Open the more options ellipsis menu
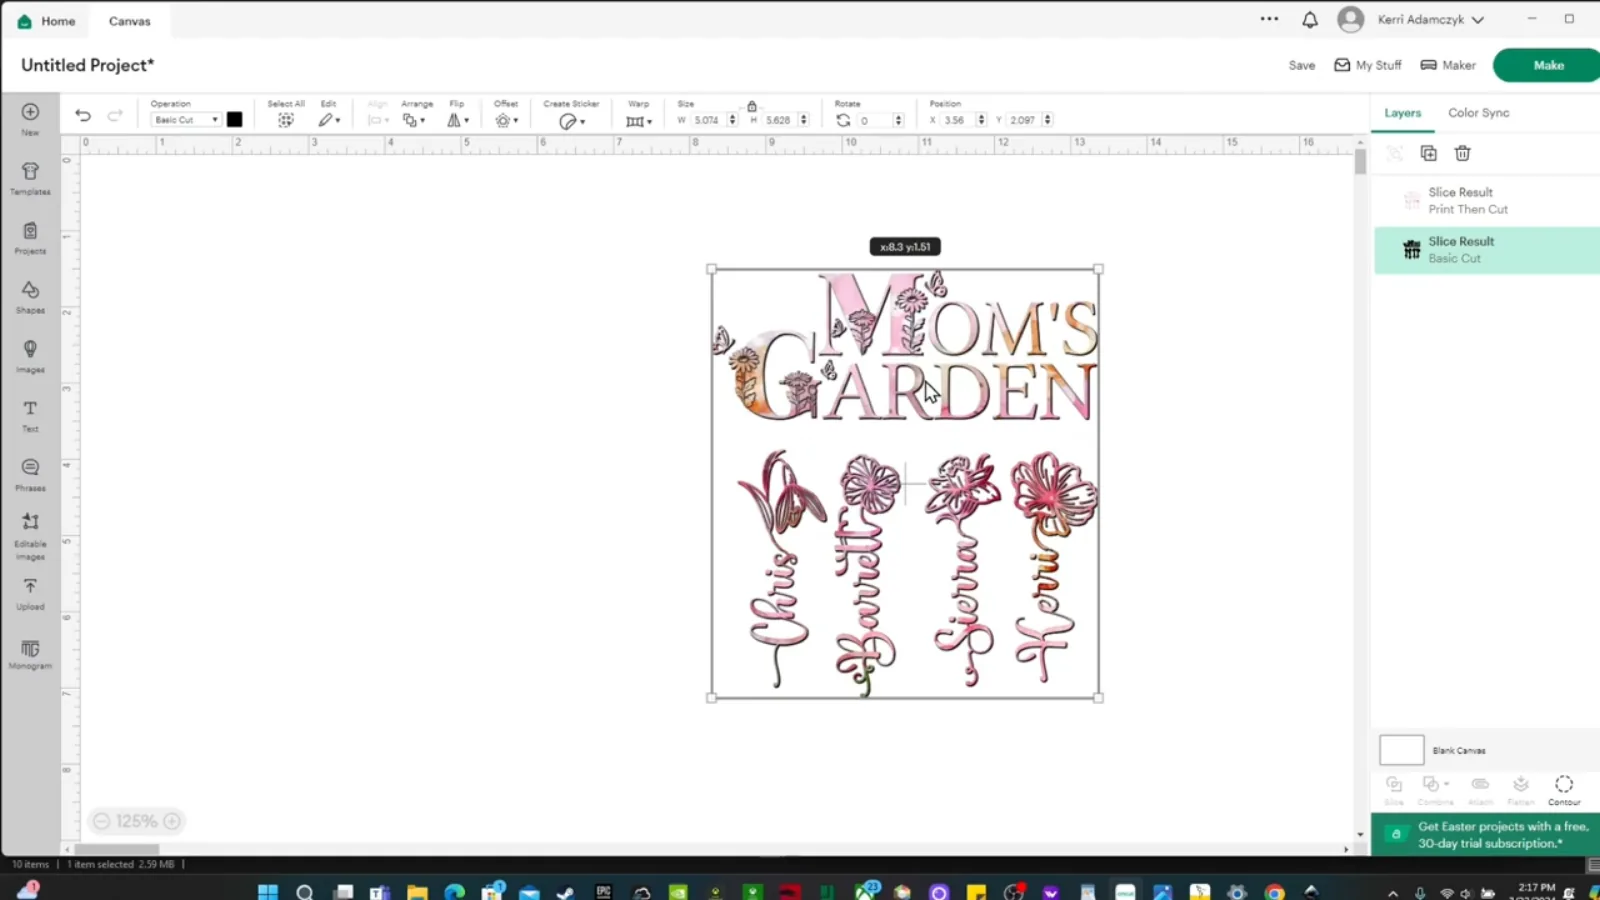Screen dimensions: 1600x900 click(1269, 19)
